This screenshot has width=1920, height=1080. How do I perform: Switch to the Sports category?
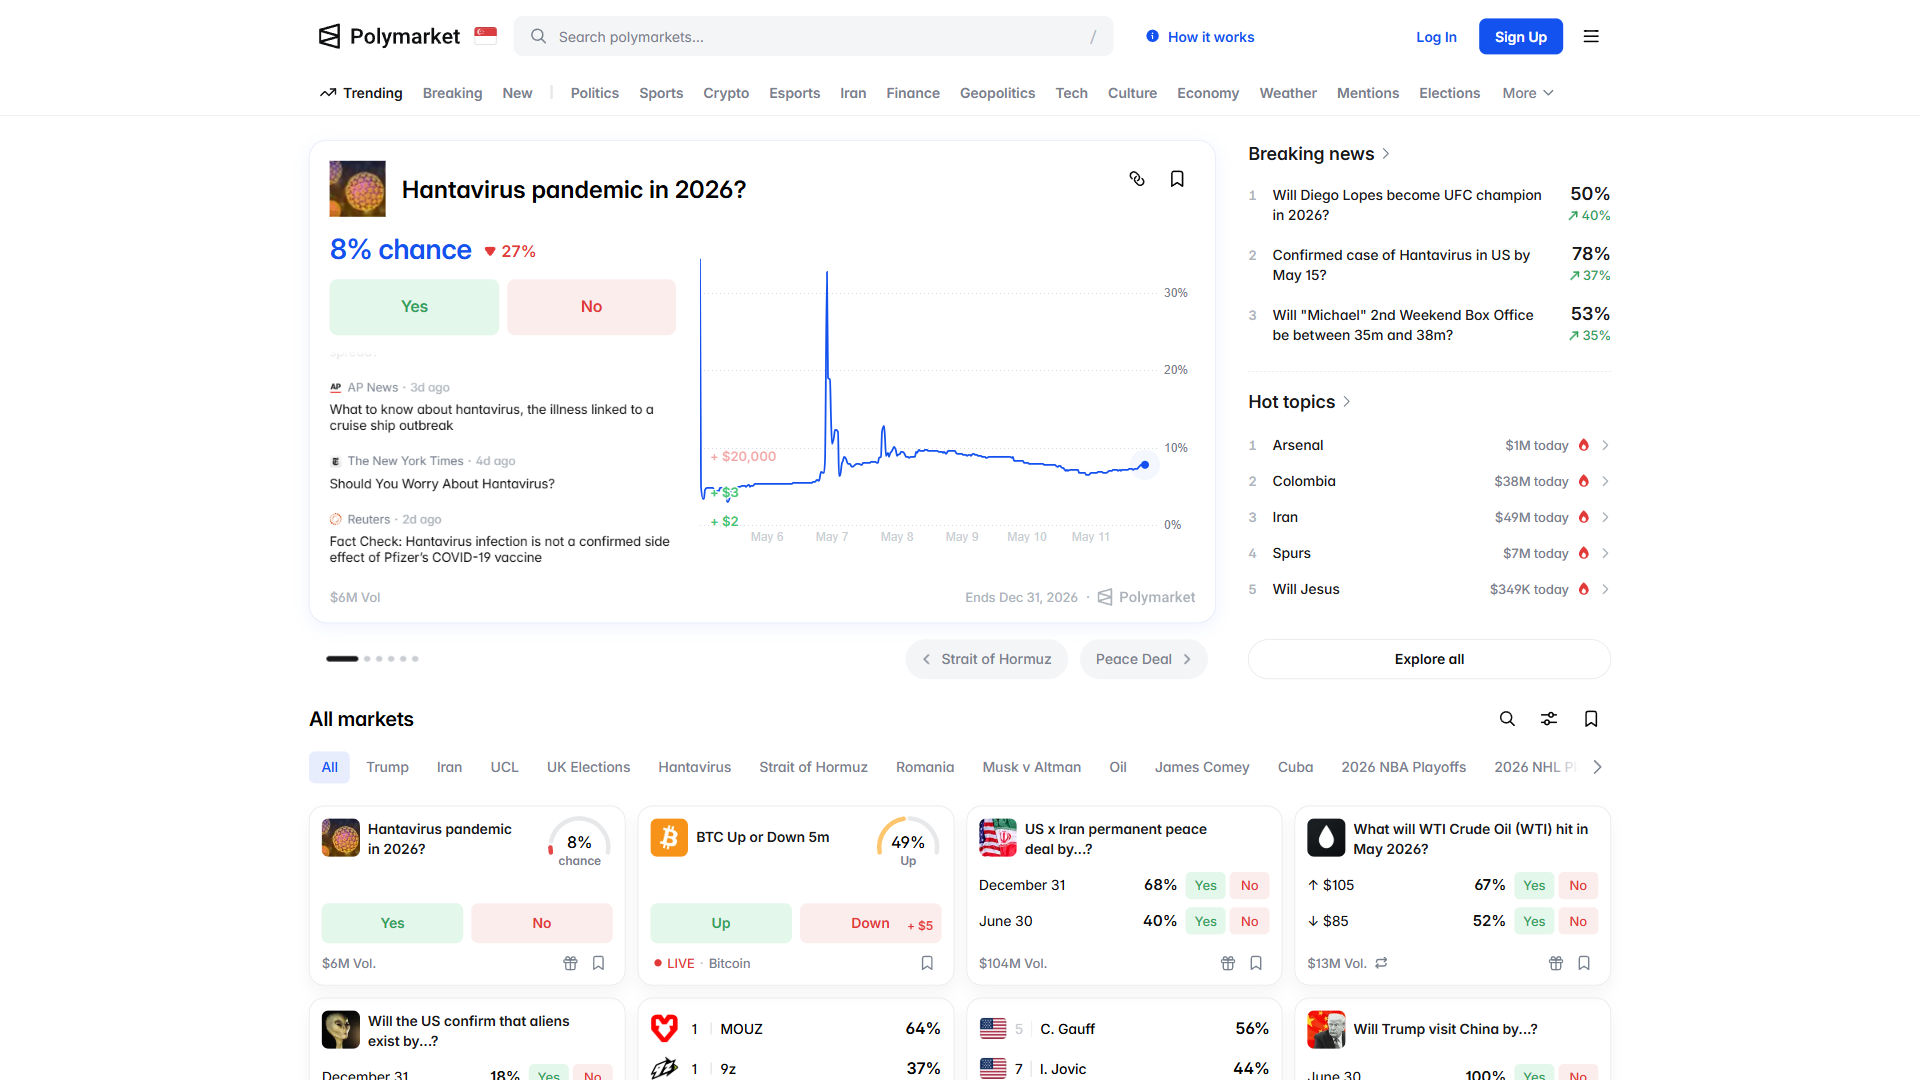coord(661,93)
